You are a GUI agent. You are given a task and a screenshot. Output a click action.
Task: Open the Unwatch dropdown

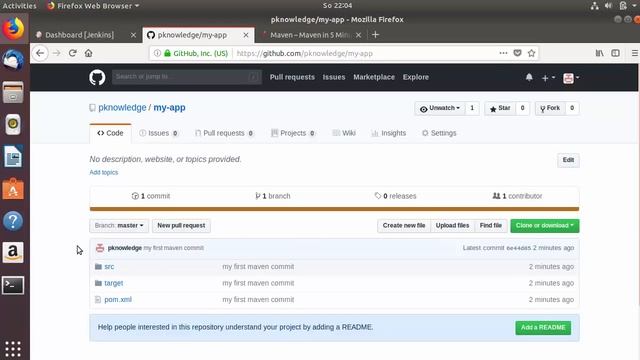(440, 108)
